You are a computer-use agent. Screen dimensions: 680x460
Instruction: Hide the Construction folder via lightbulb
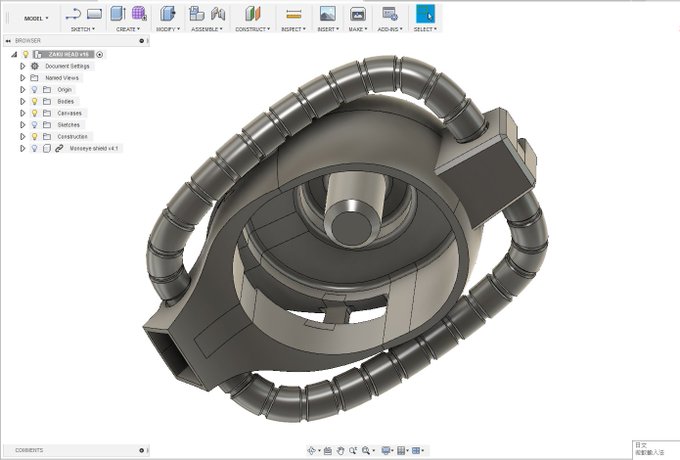[x=35, y=136]
